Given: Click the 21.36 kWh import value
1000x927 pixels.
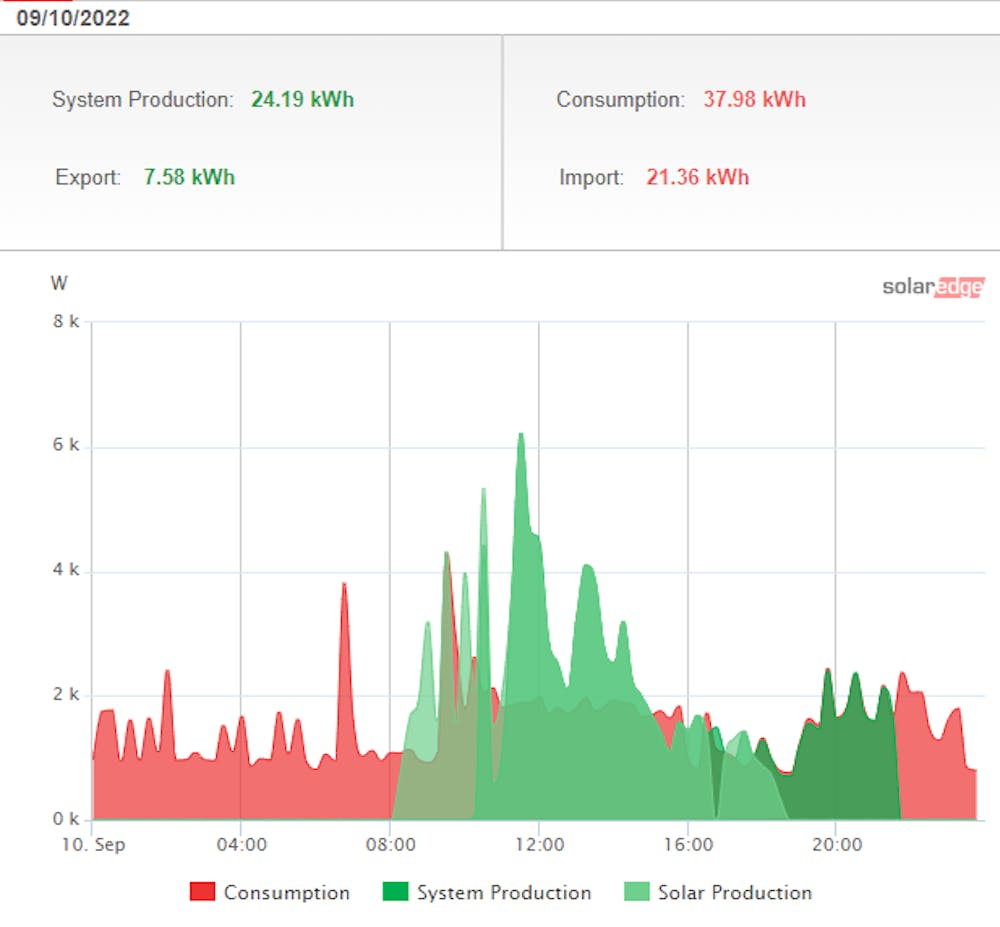Looking at the screenshot, I should pyautogui.click(x=698, y=177).
